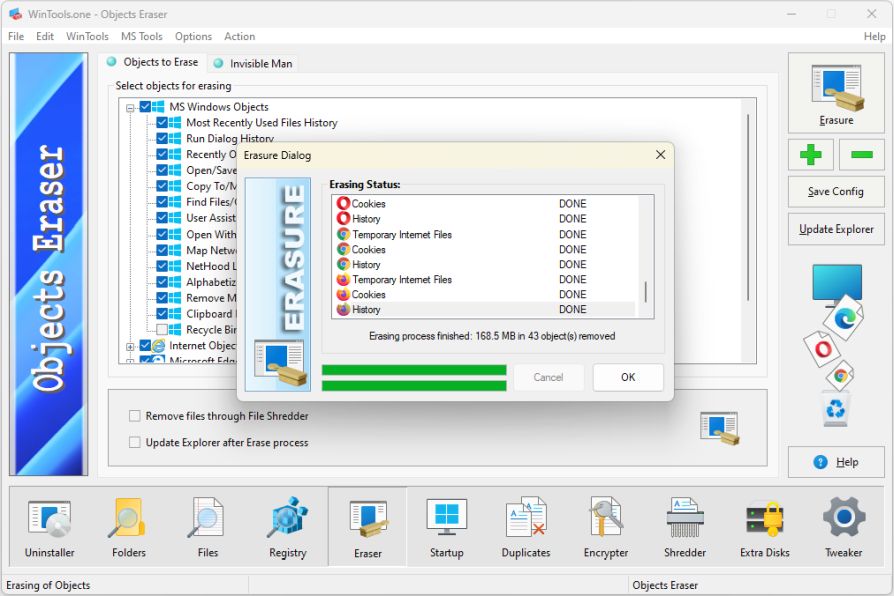Uncheck the User Assist checkbox
Viewport: 894px width, 596px height.
coord(162,218)
